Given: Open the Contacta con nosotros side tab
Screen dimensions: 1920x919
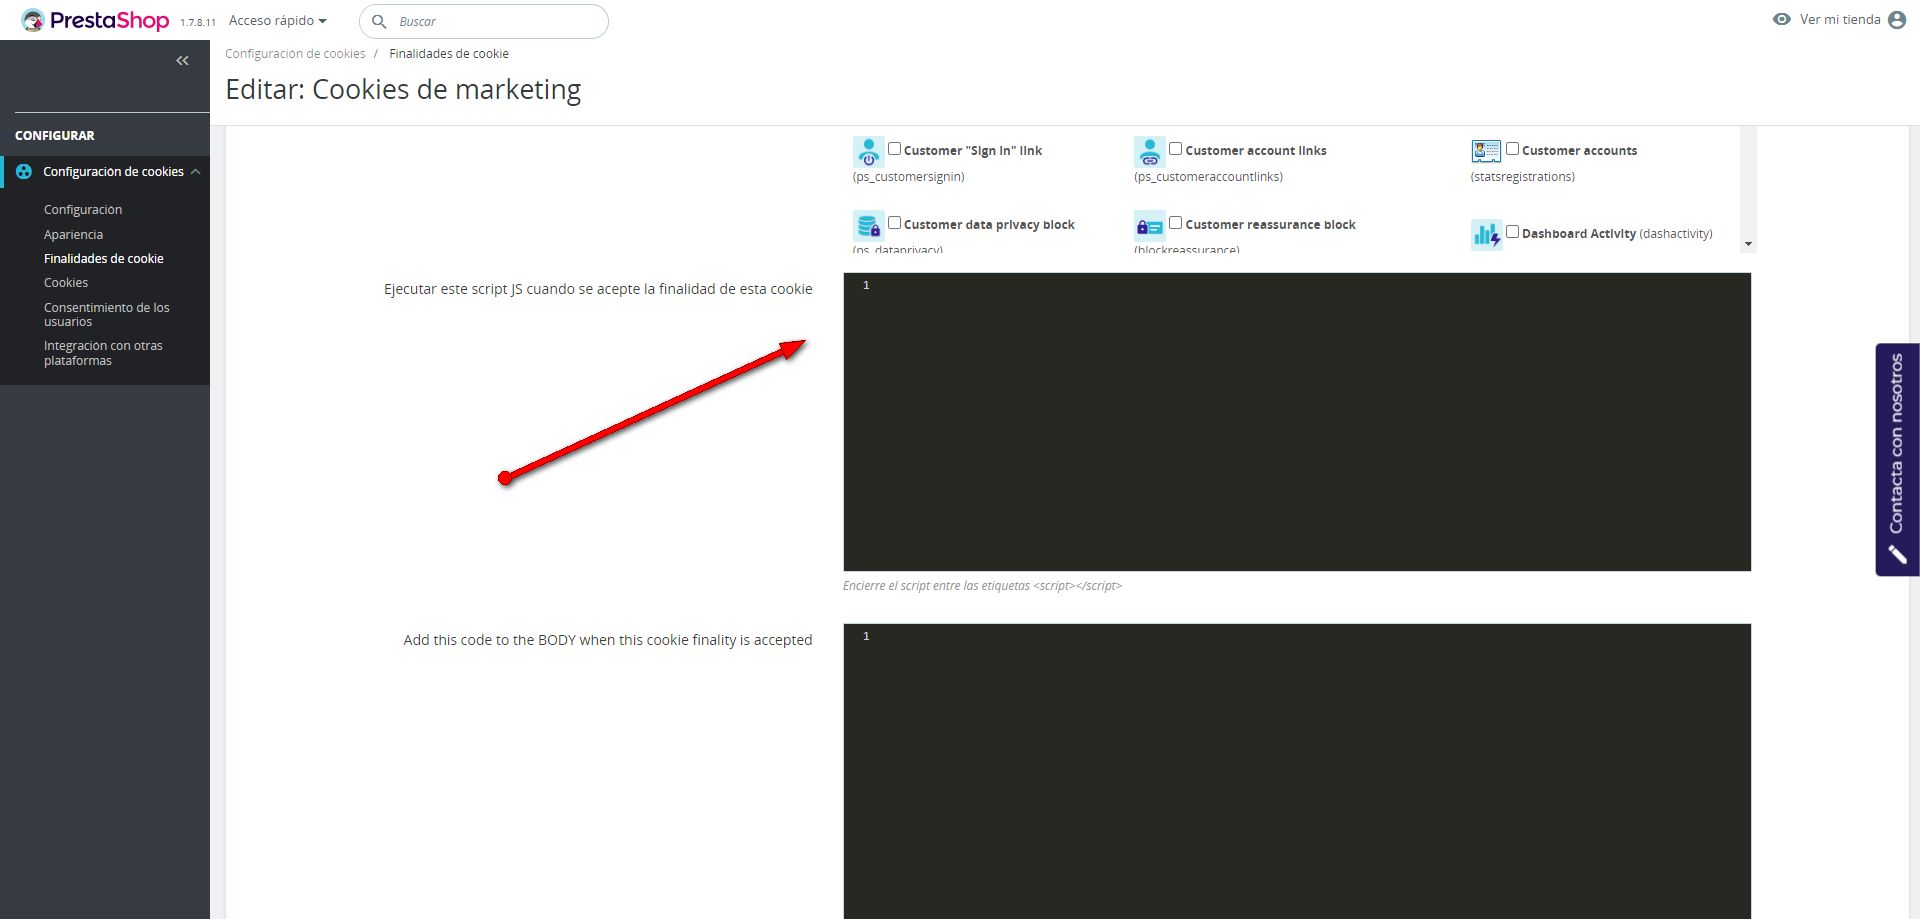Looking at the screenshot, I should click(1897, 460).
